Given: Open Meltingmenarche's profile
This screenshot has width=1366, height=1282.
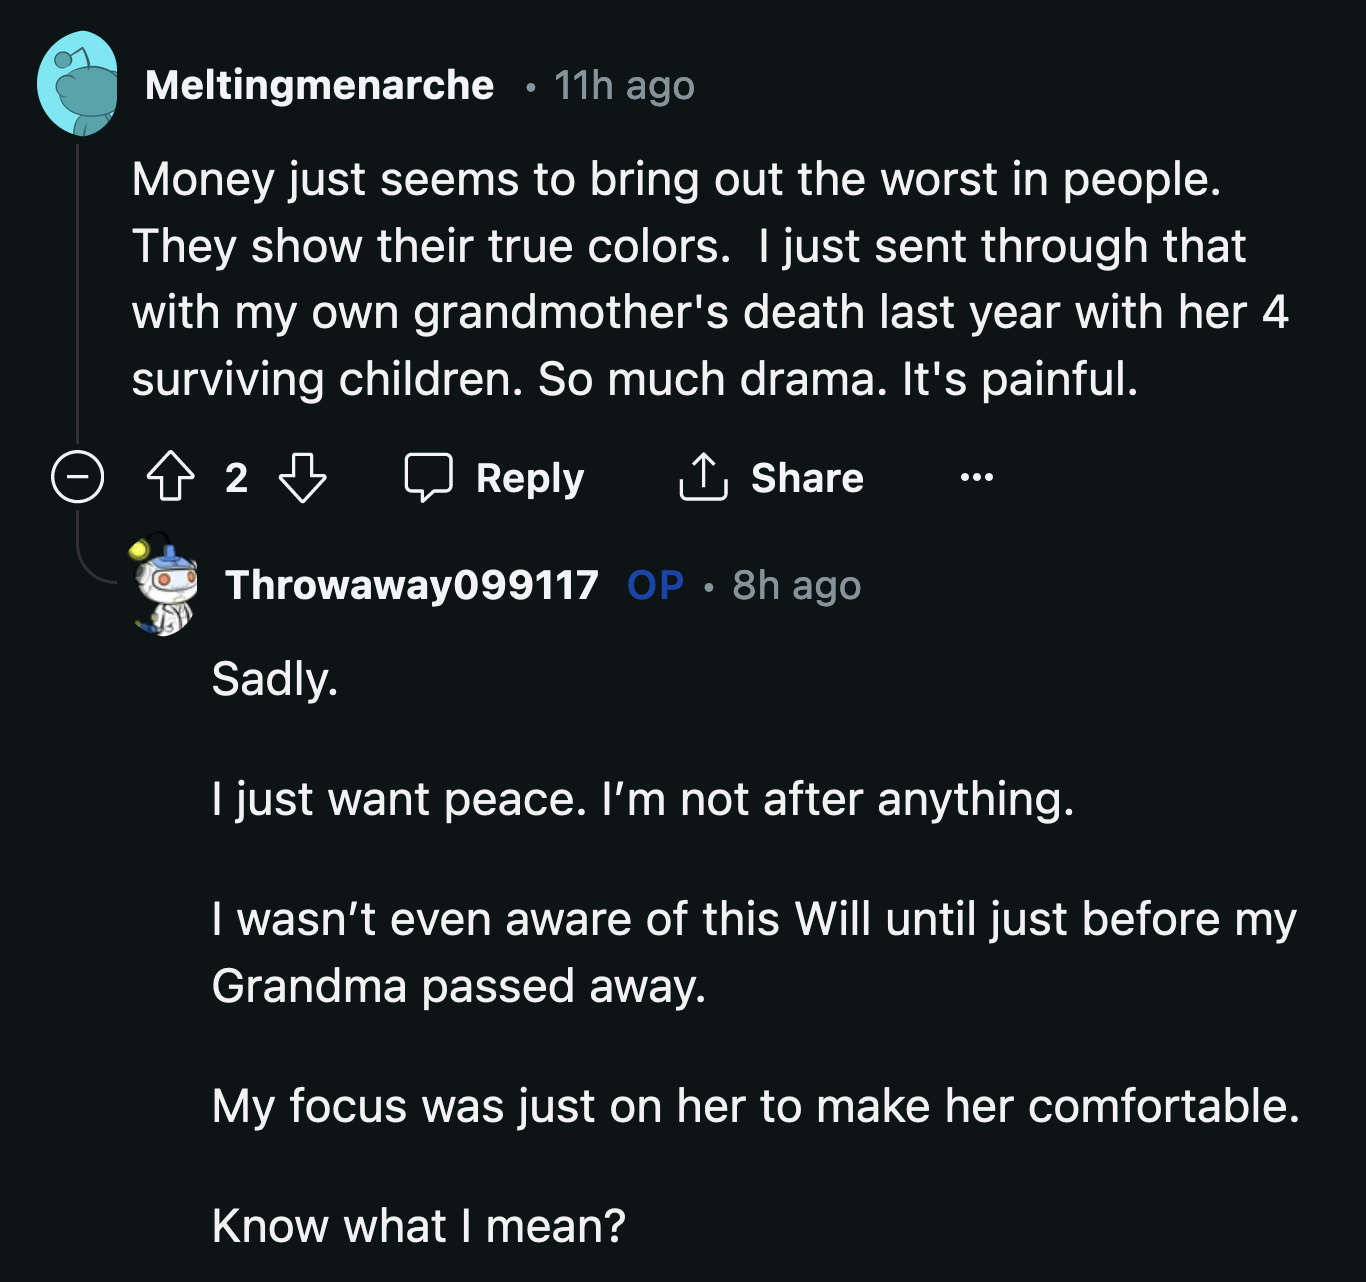Looking at the screenshot, I should (320, 86).
